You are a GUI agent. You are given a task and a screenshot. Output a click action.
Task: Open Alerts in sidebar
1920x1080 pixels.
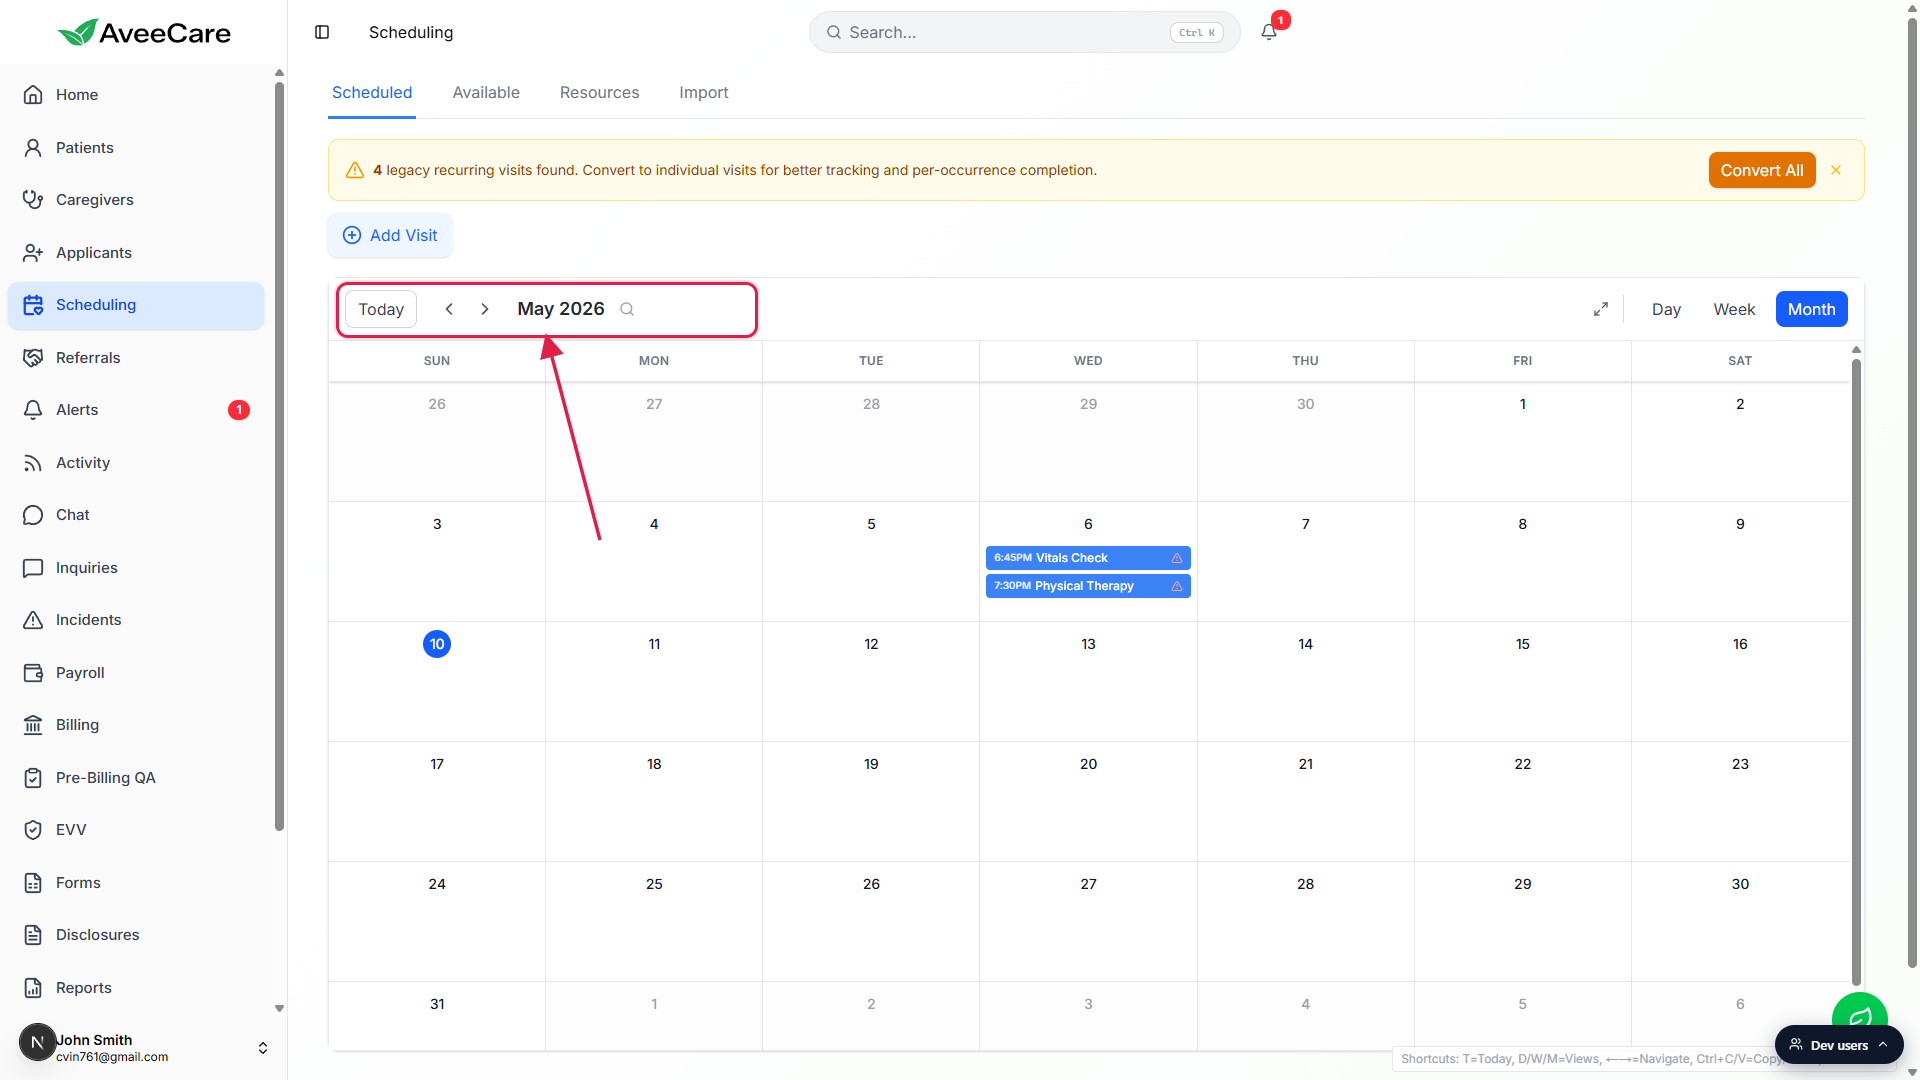point(136,410)
